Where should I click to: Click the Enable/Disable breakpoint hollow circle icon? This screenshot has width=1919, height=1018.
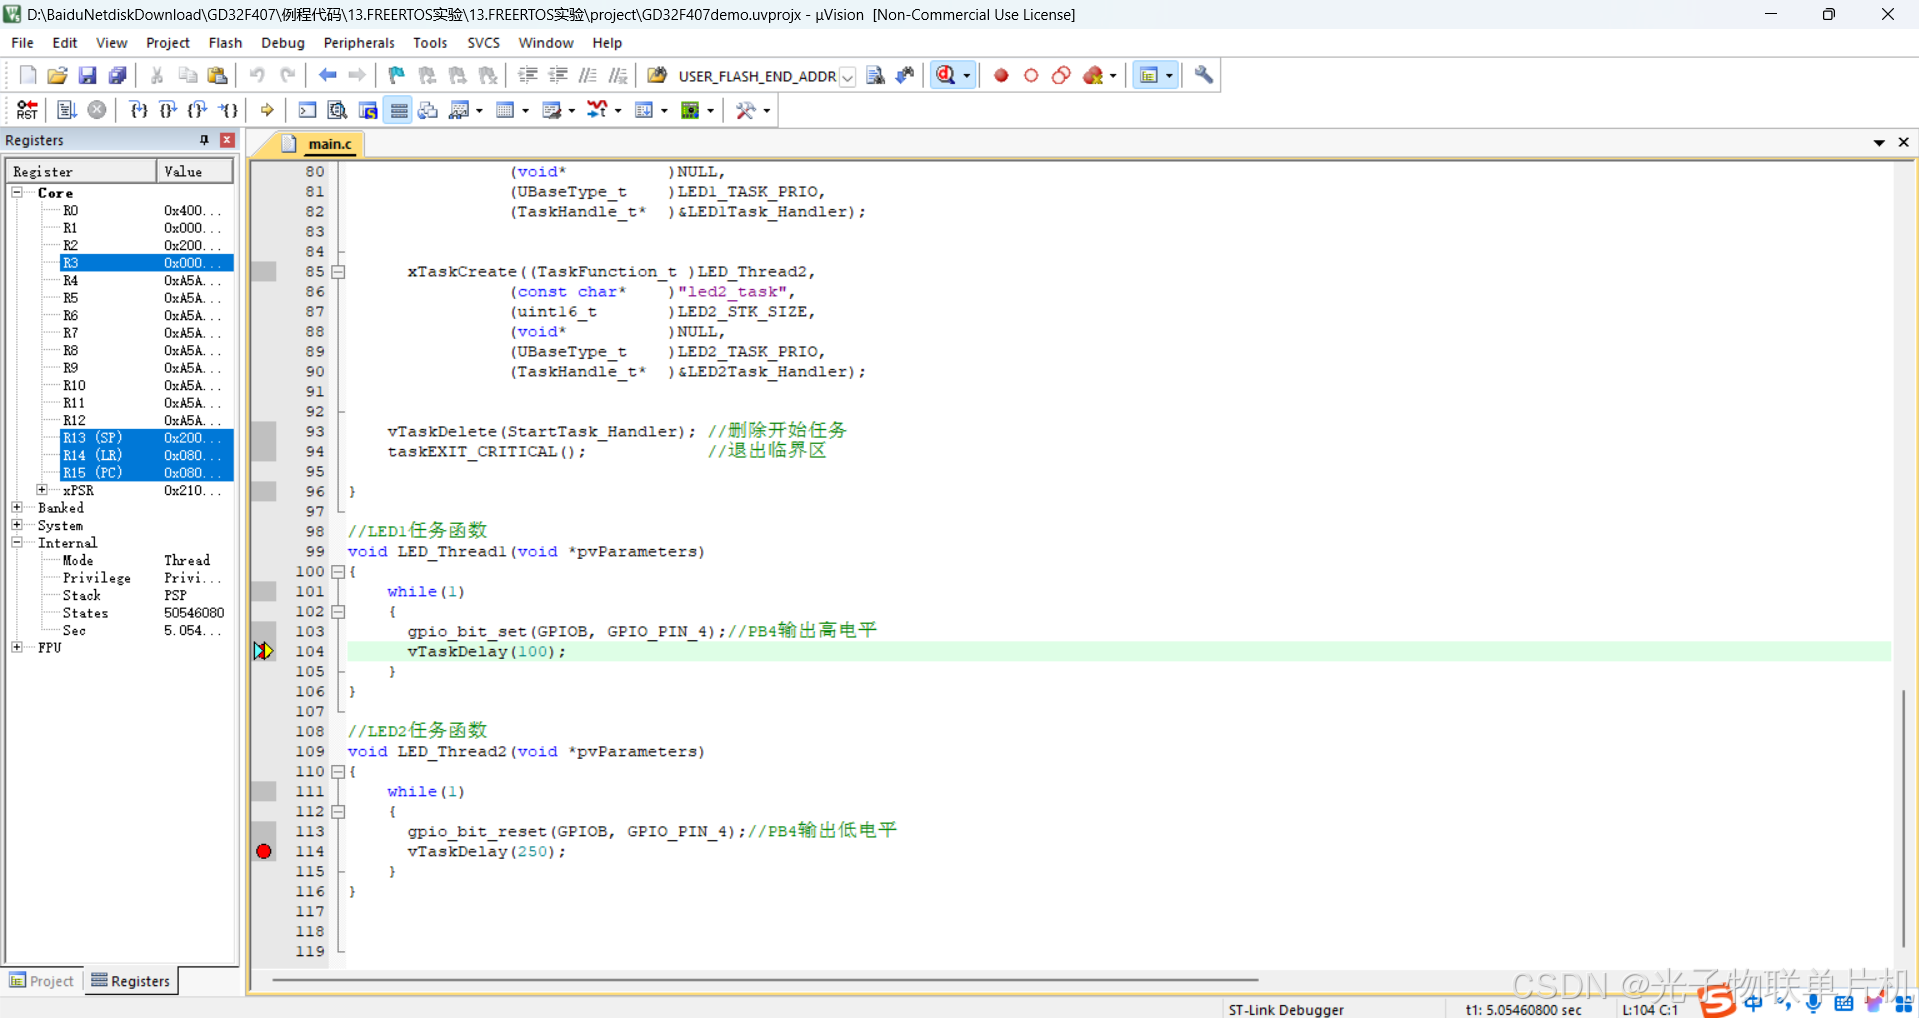1031,75
